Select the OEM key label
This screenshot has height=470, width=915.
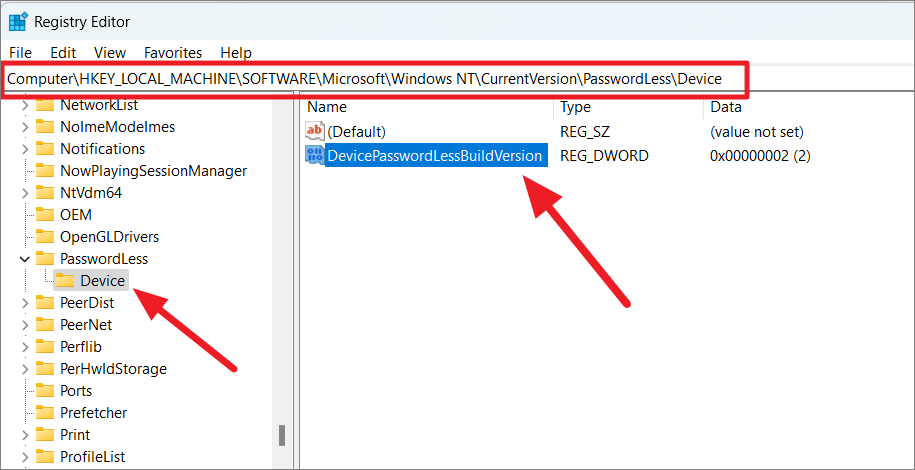click(x=76, y=215)
